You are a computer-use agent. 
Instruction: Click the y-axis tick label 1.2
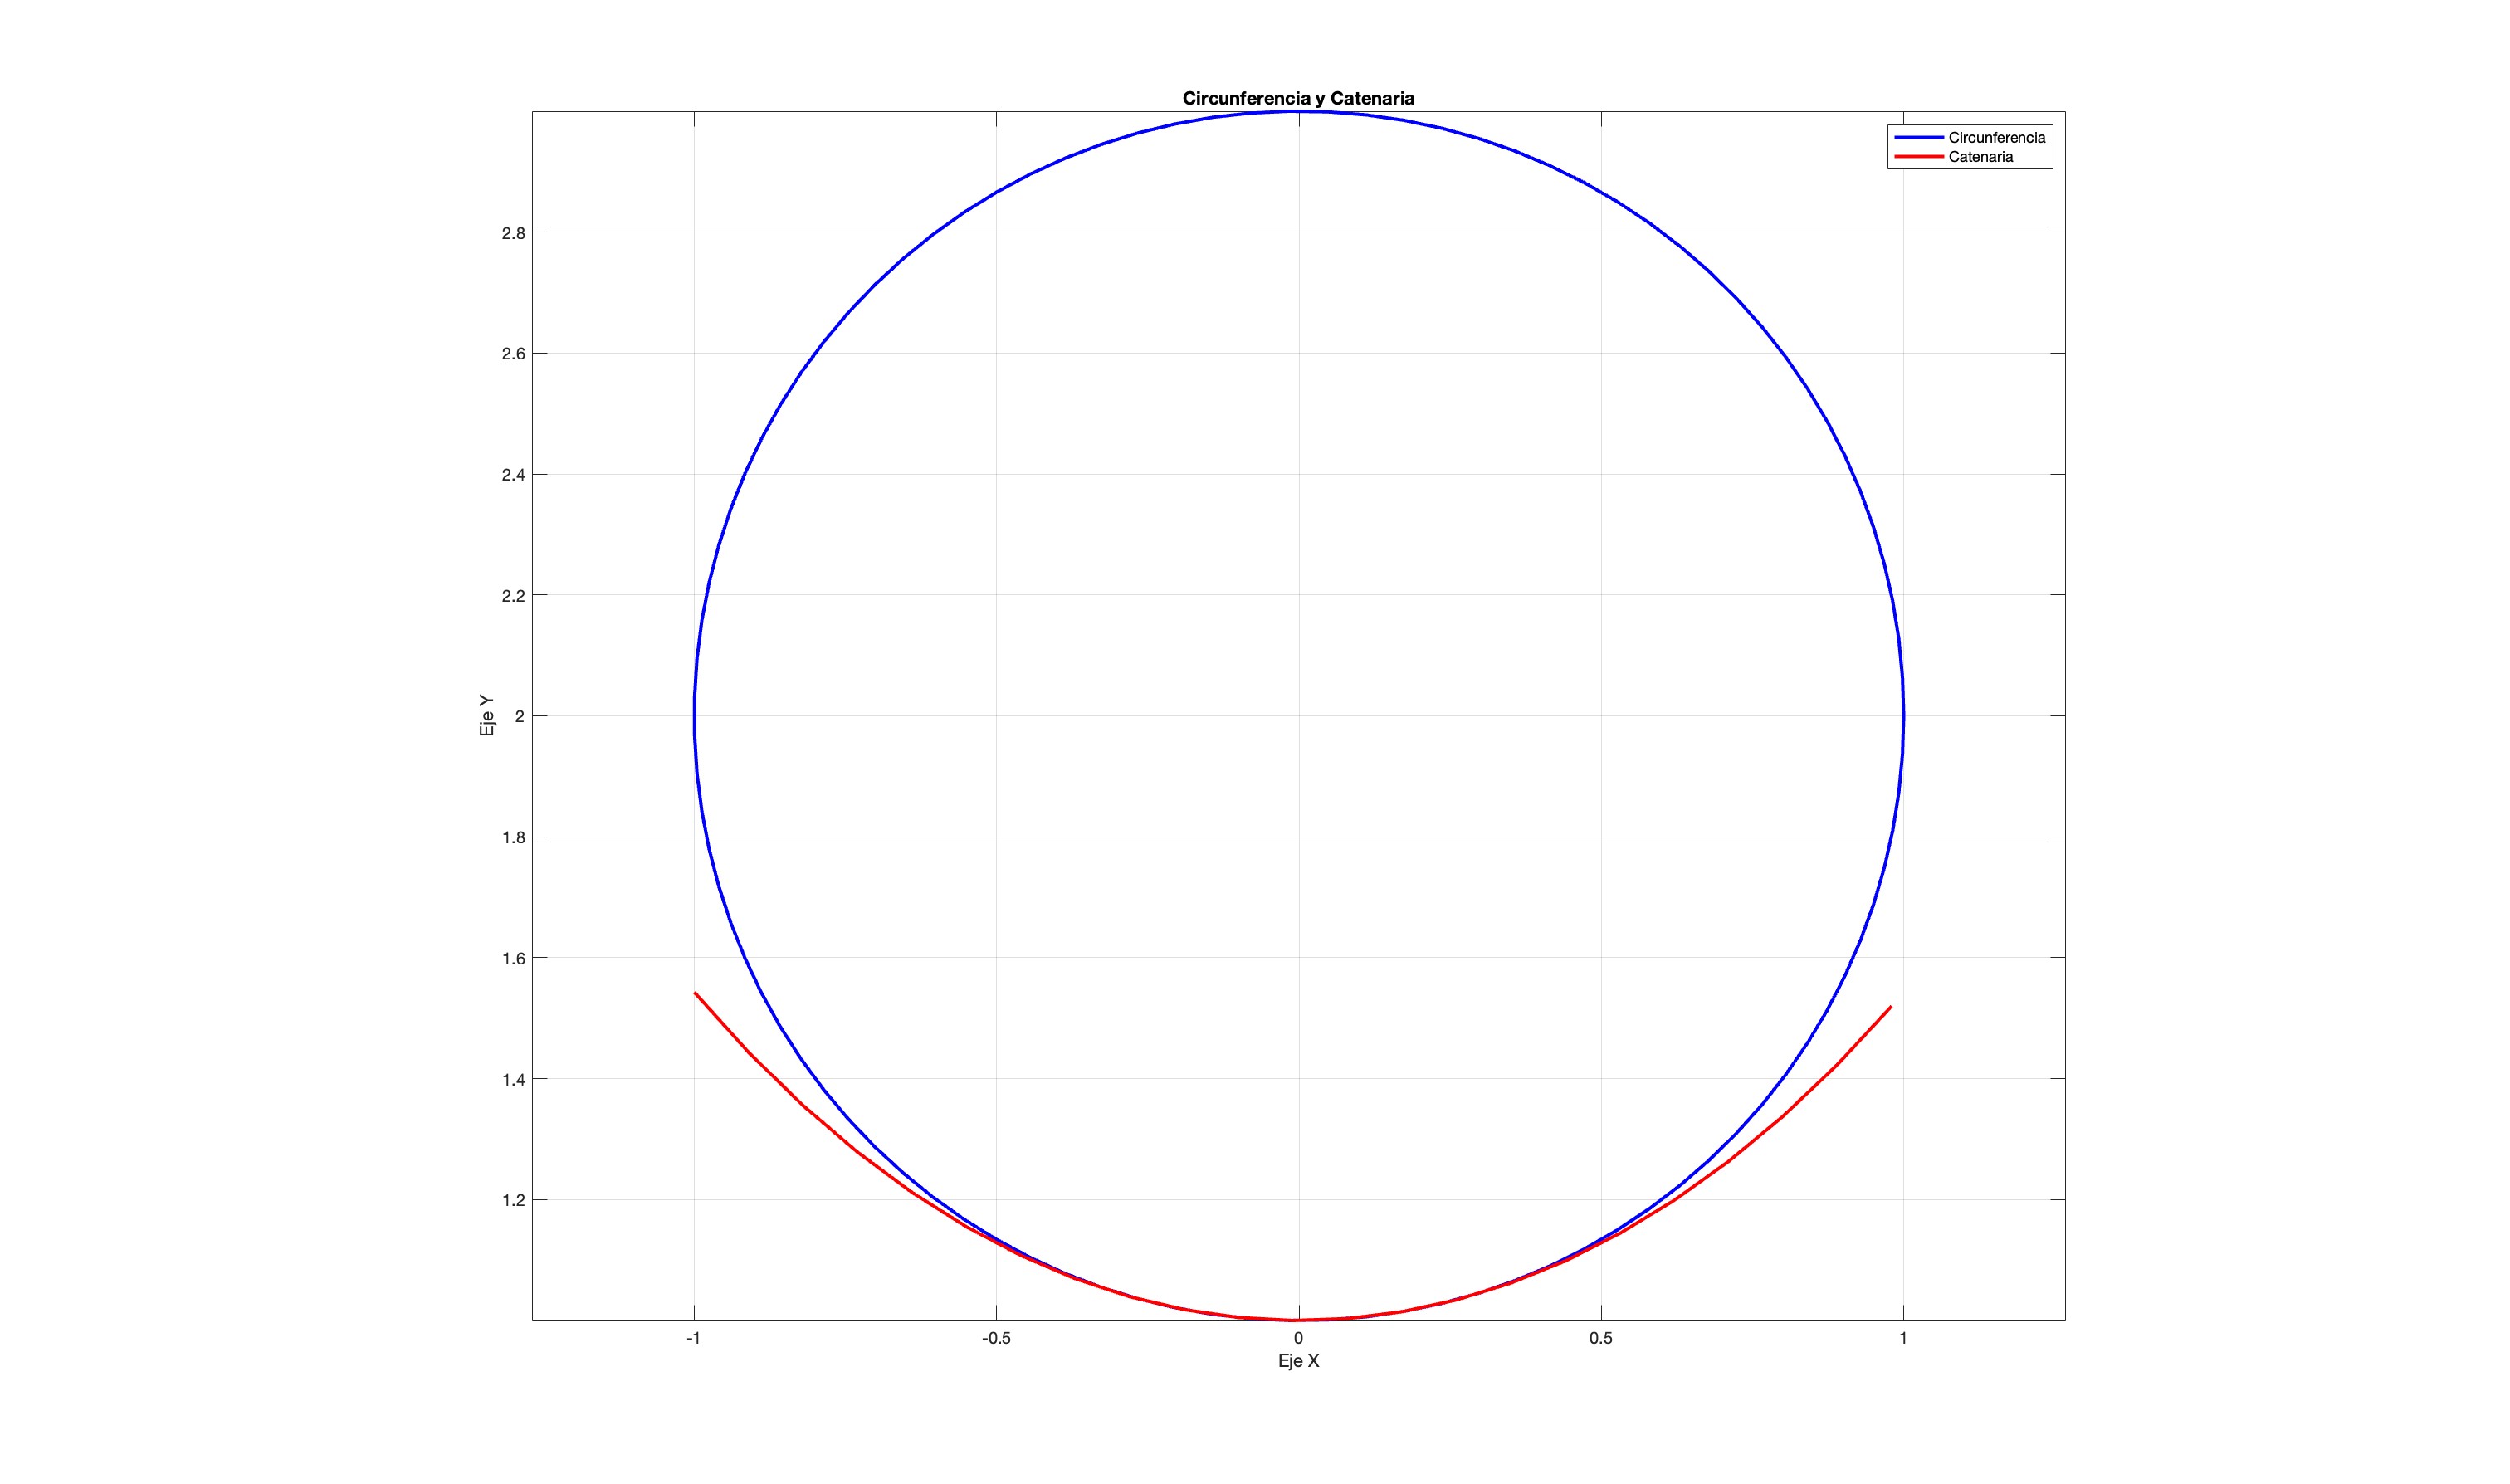click(513, 1200)
